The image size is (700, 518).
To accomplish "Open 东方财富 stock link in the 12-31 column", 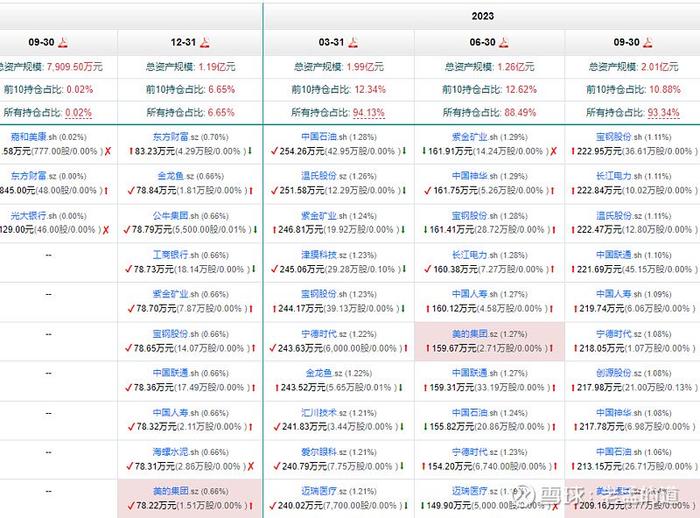I will point(171,137).
